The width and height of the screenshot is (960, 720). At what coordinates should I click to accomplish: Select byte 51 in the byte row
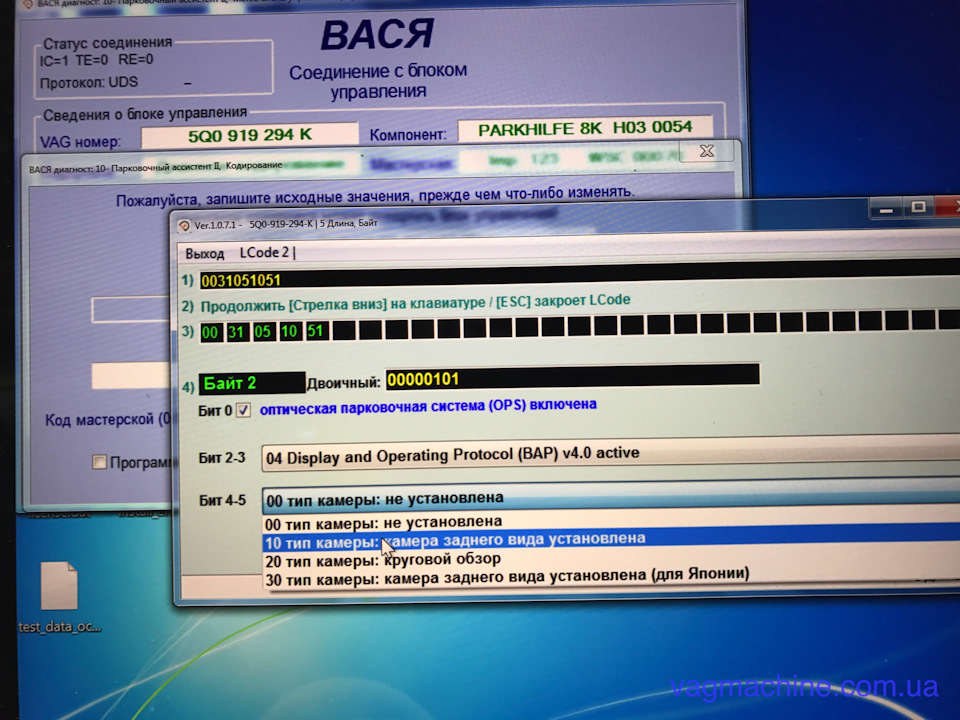point(316,331)
